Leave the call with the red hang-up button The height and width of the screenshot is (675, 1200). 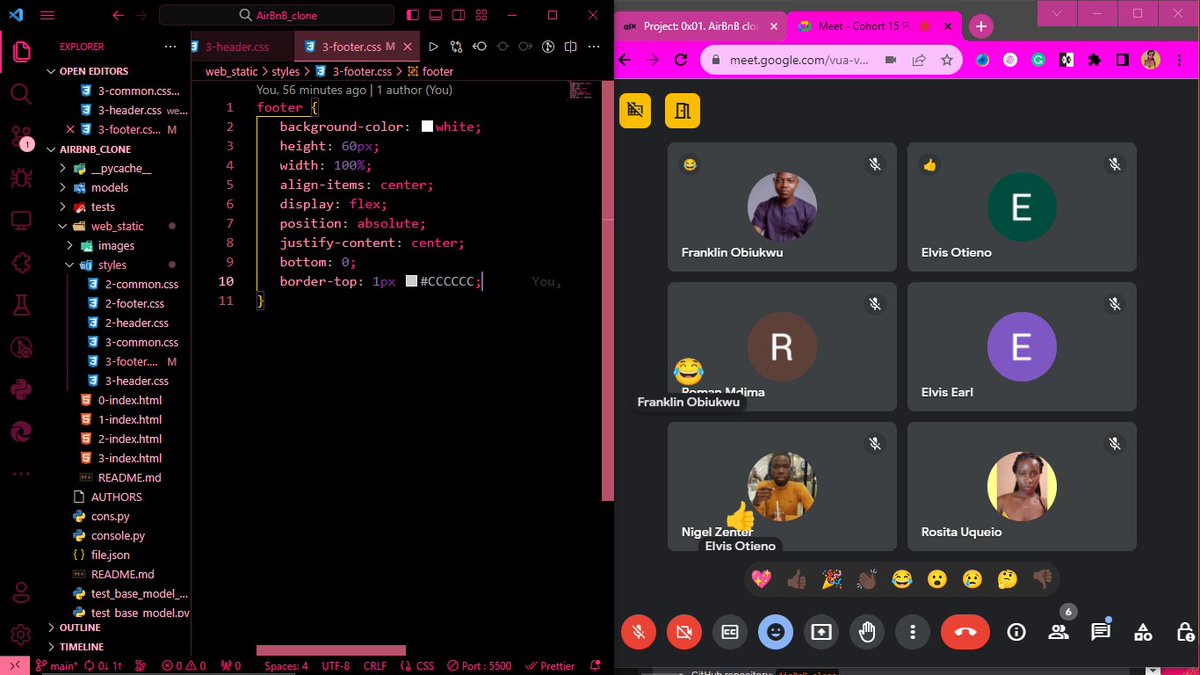point(965,632)
